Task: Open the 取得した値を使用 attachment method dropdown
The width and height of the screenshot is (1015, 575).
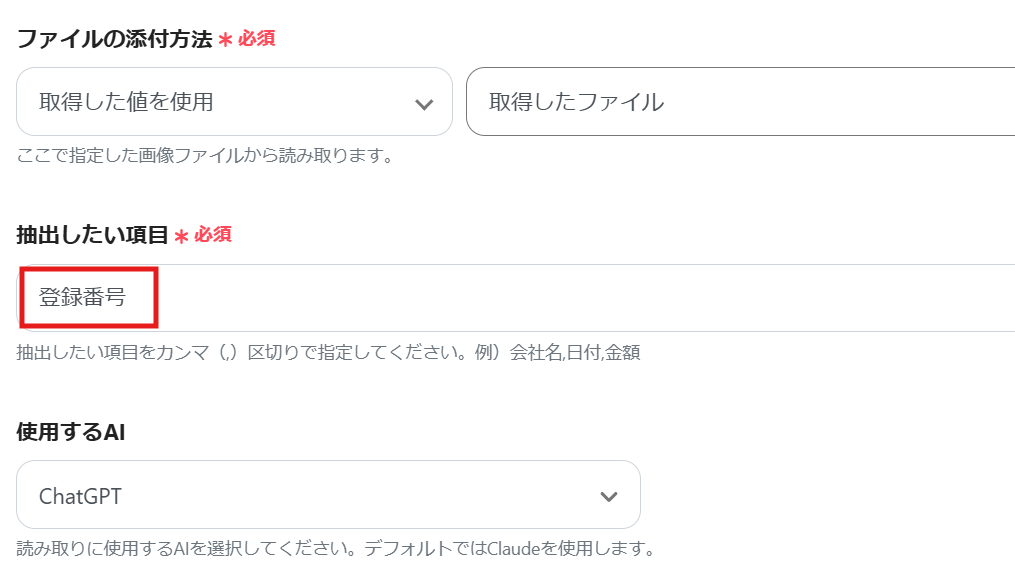Action: tap(234, 102)
